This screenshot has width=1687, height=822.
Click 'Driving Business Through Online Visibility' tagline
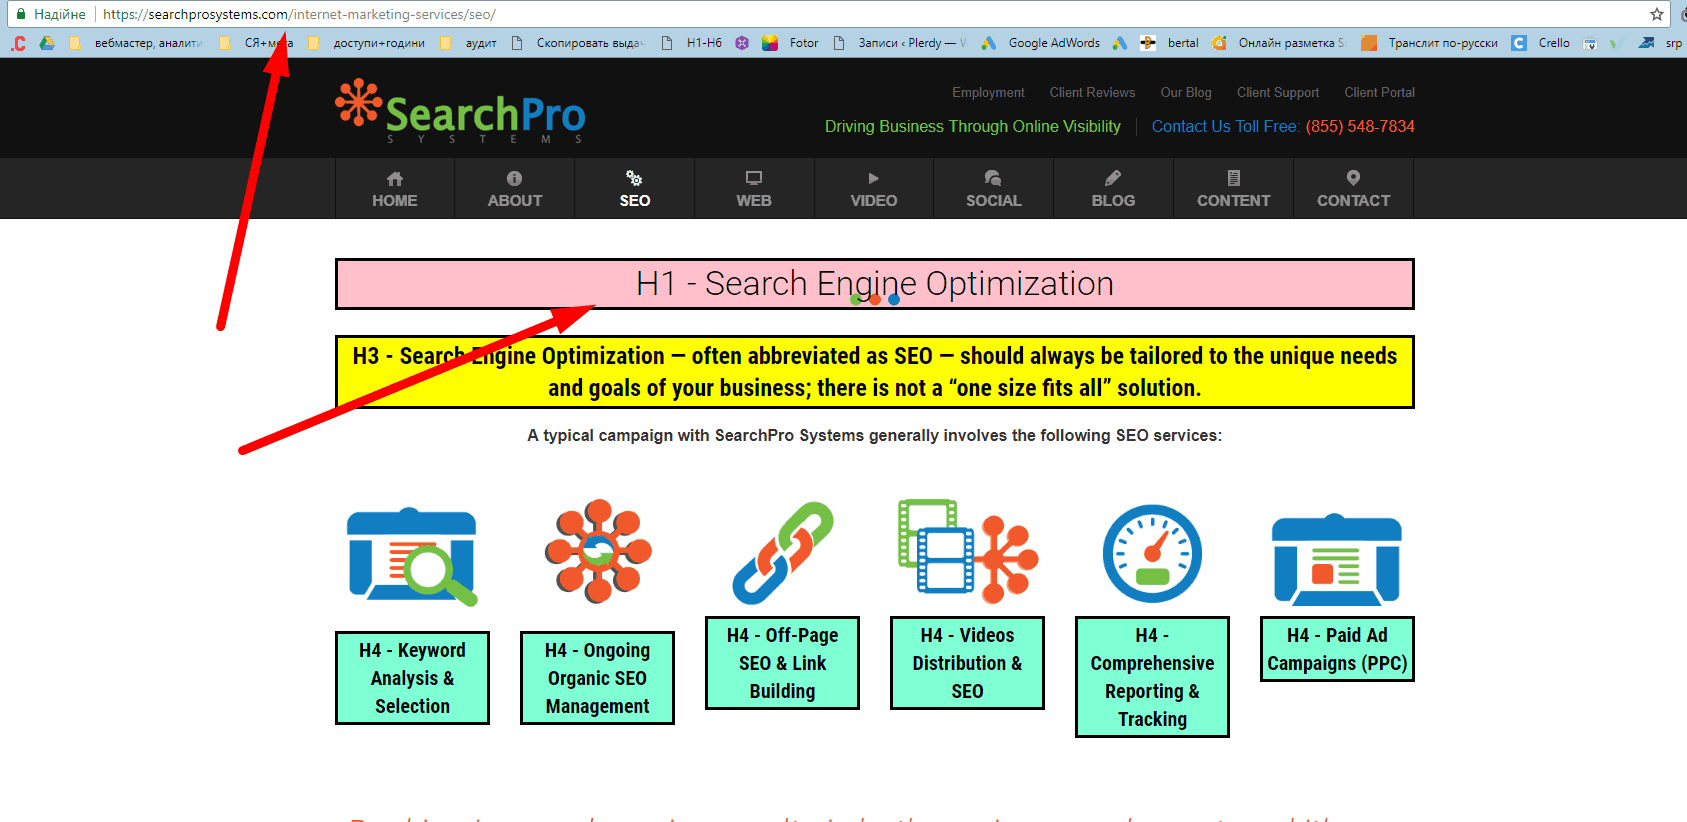point(973,126)
